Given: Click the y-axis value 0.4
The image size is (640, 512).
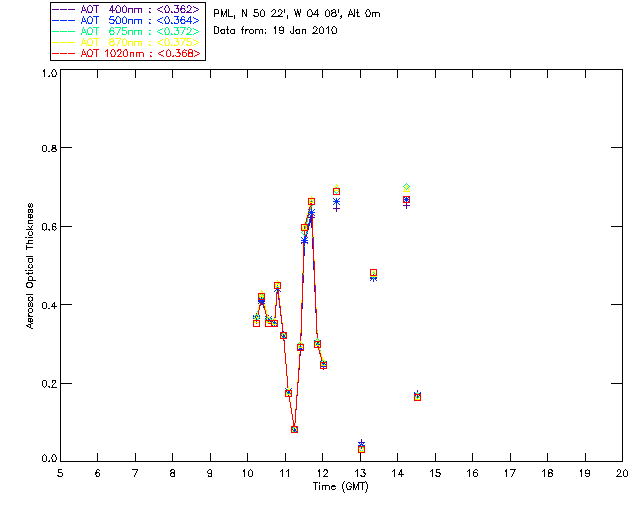Looking at the screenshot, I should pos(49,305).
